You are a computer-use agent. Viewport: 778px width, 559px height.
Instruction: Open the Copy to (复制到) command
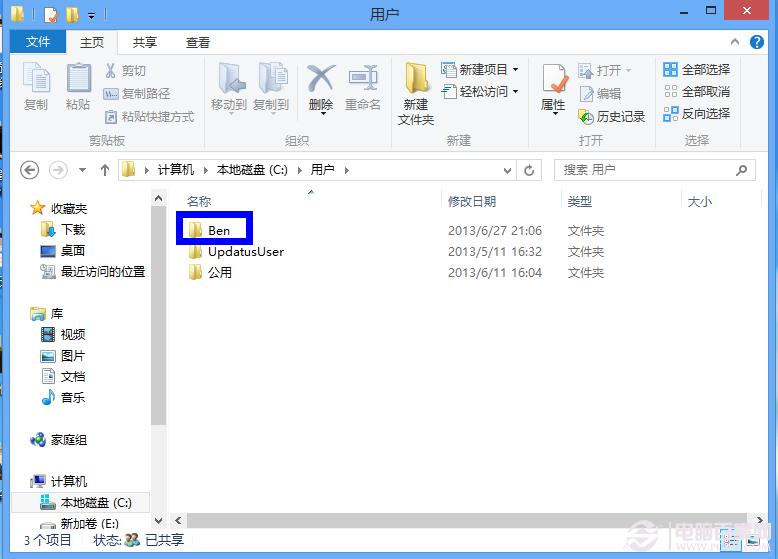point(271,87)
